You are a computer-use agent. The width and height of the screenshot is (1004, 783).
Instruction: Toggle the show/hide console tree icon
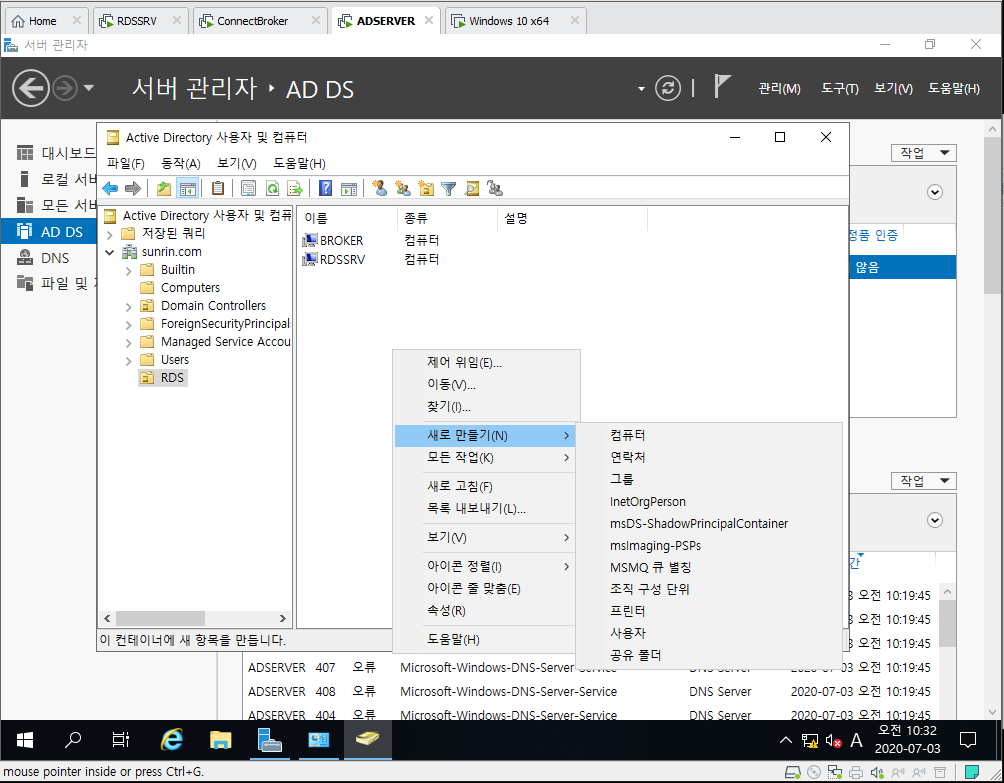[x=188, y=188]
